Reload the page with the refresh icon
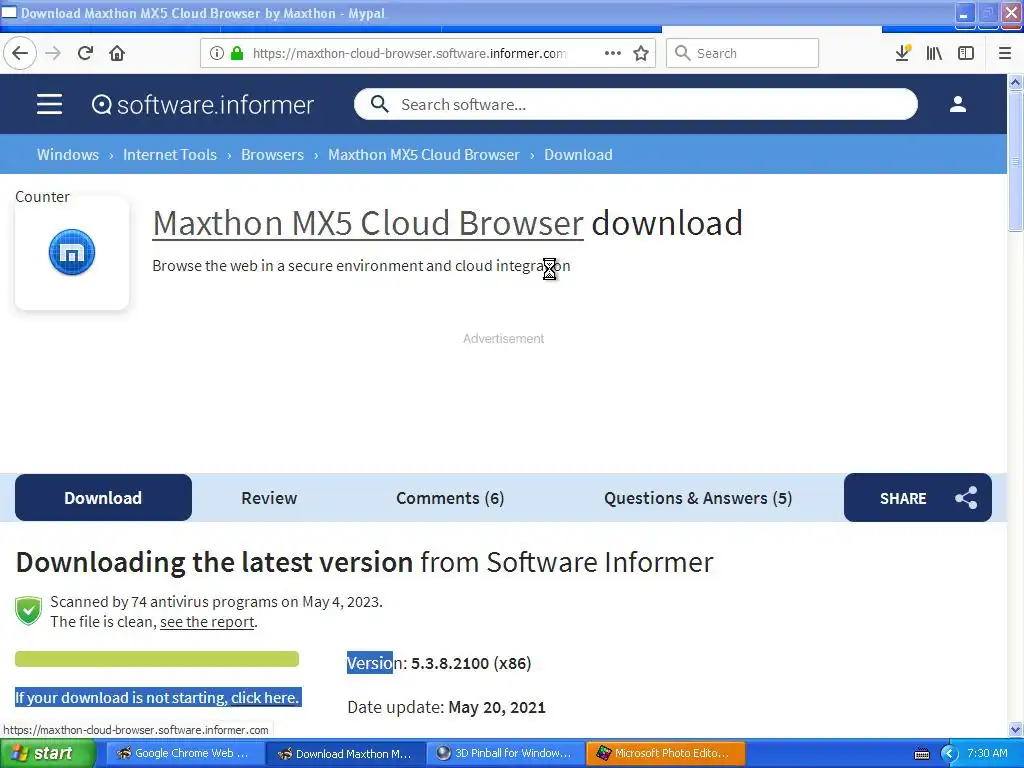Screen dimensions: 1024x768 click(x=85, y=53)
